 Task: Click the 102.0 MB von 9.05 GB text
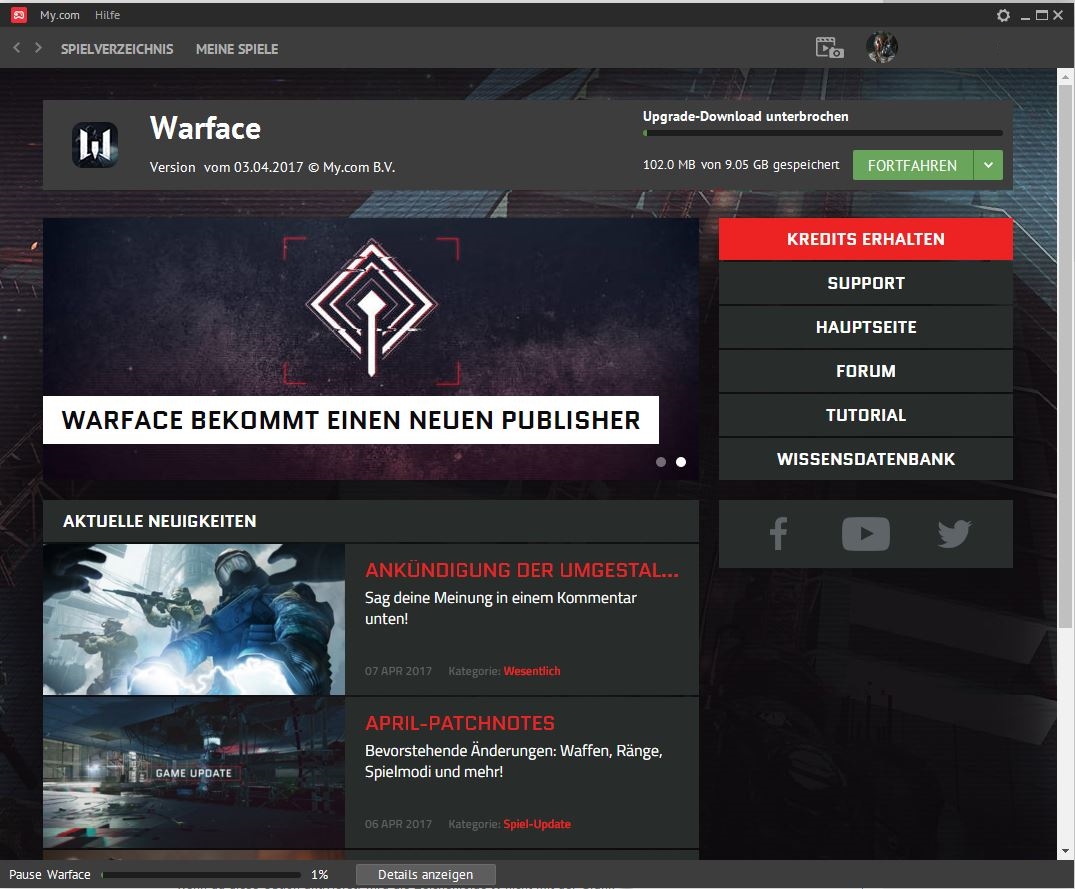point(741,165)
